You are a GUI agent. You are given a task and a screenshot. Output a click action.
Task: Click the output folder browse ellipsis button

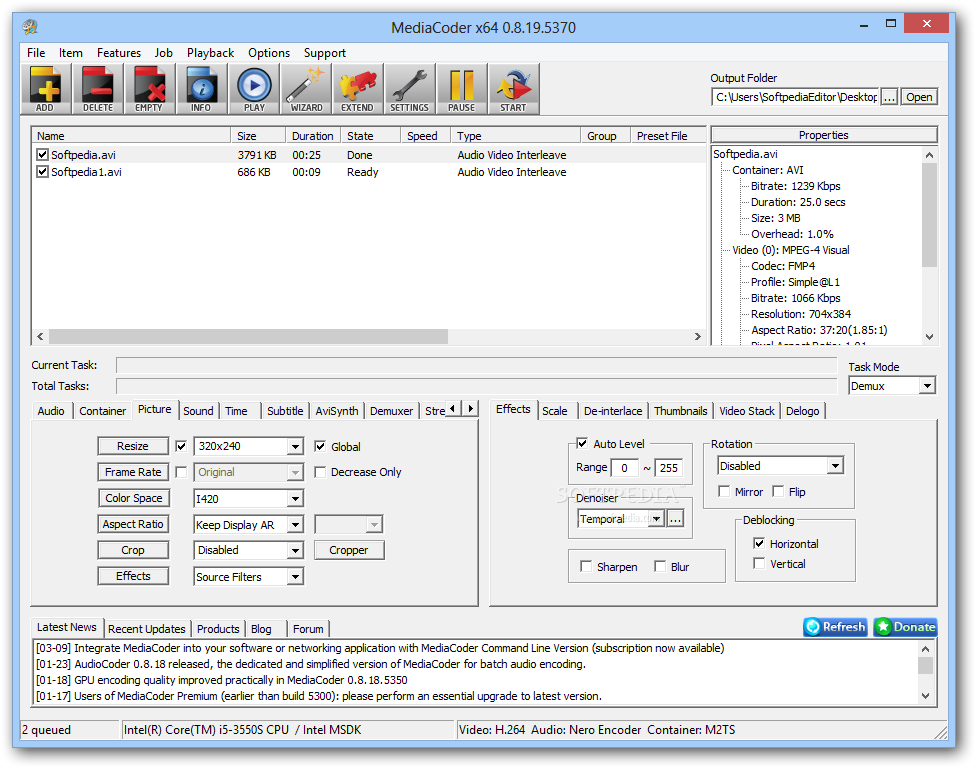click(889, 97)
